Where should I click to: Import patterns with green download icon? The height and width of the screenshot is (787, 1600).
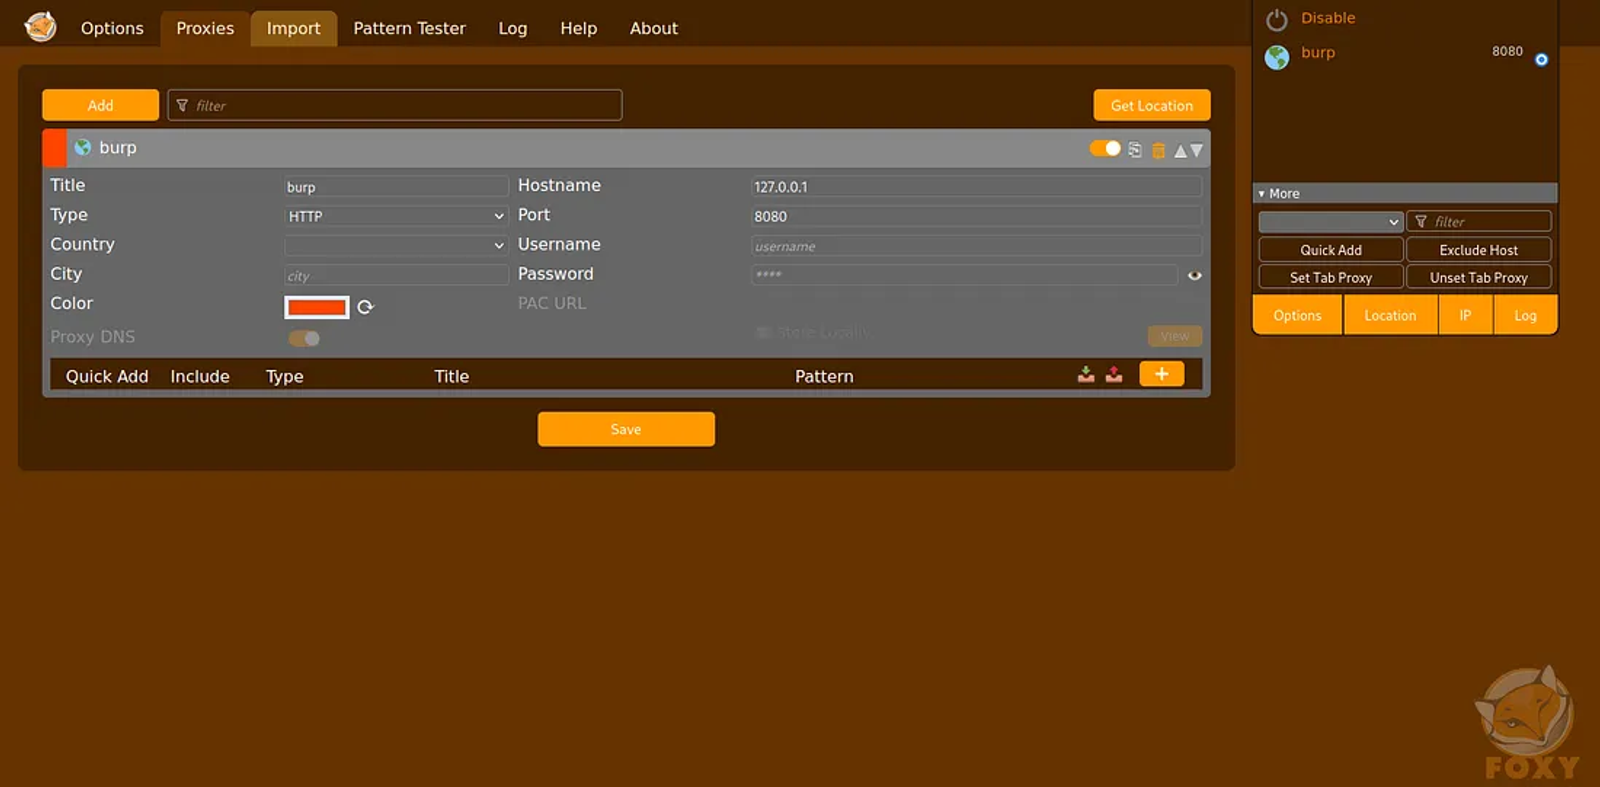point(1086,374)
